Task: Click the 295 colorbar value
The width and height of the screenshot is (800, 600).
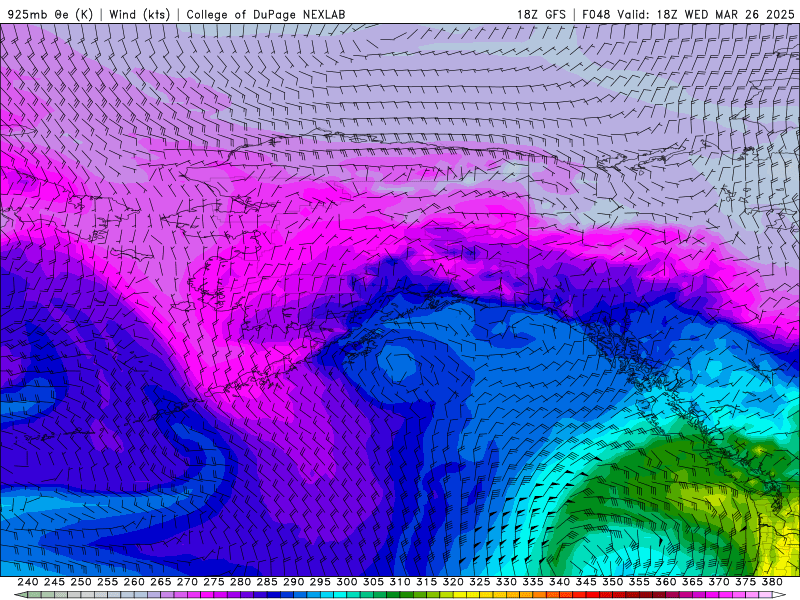Action: coord(320,582)
